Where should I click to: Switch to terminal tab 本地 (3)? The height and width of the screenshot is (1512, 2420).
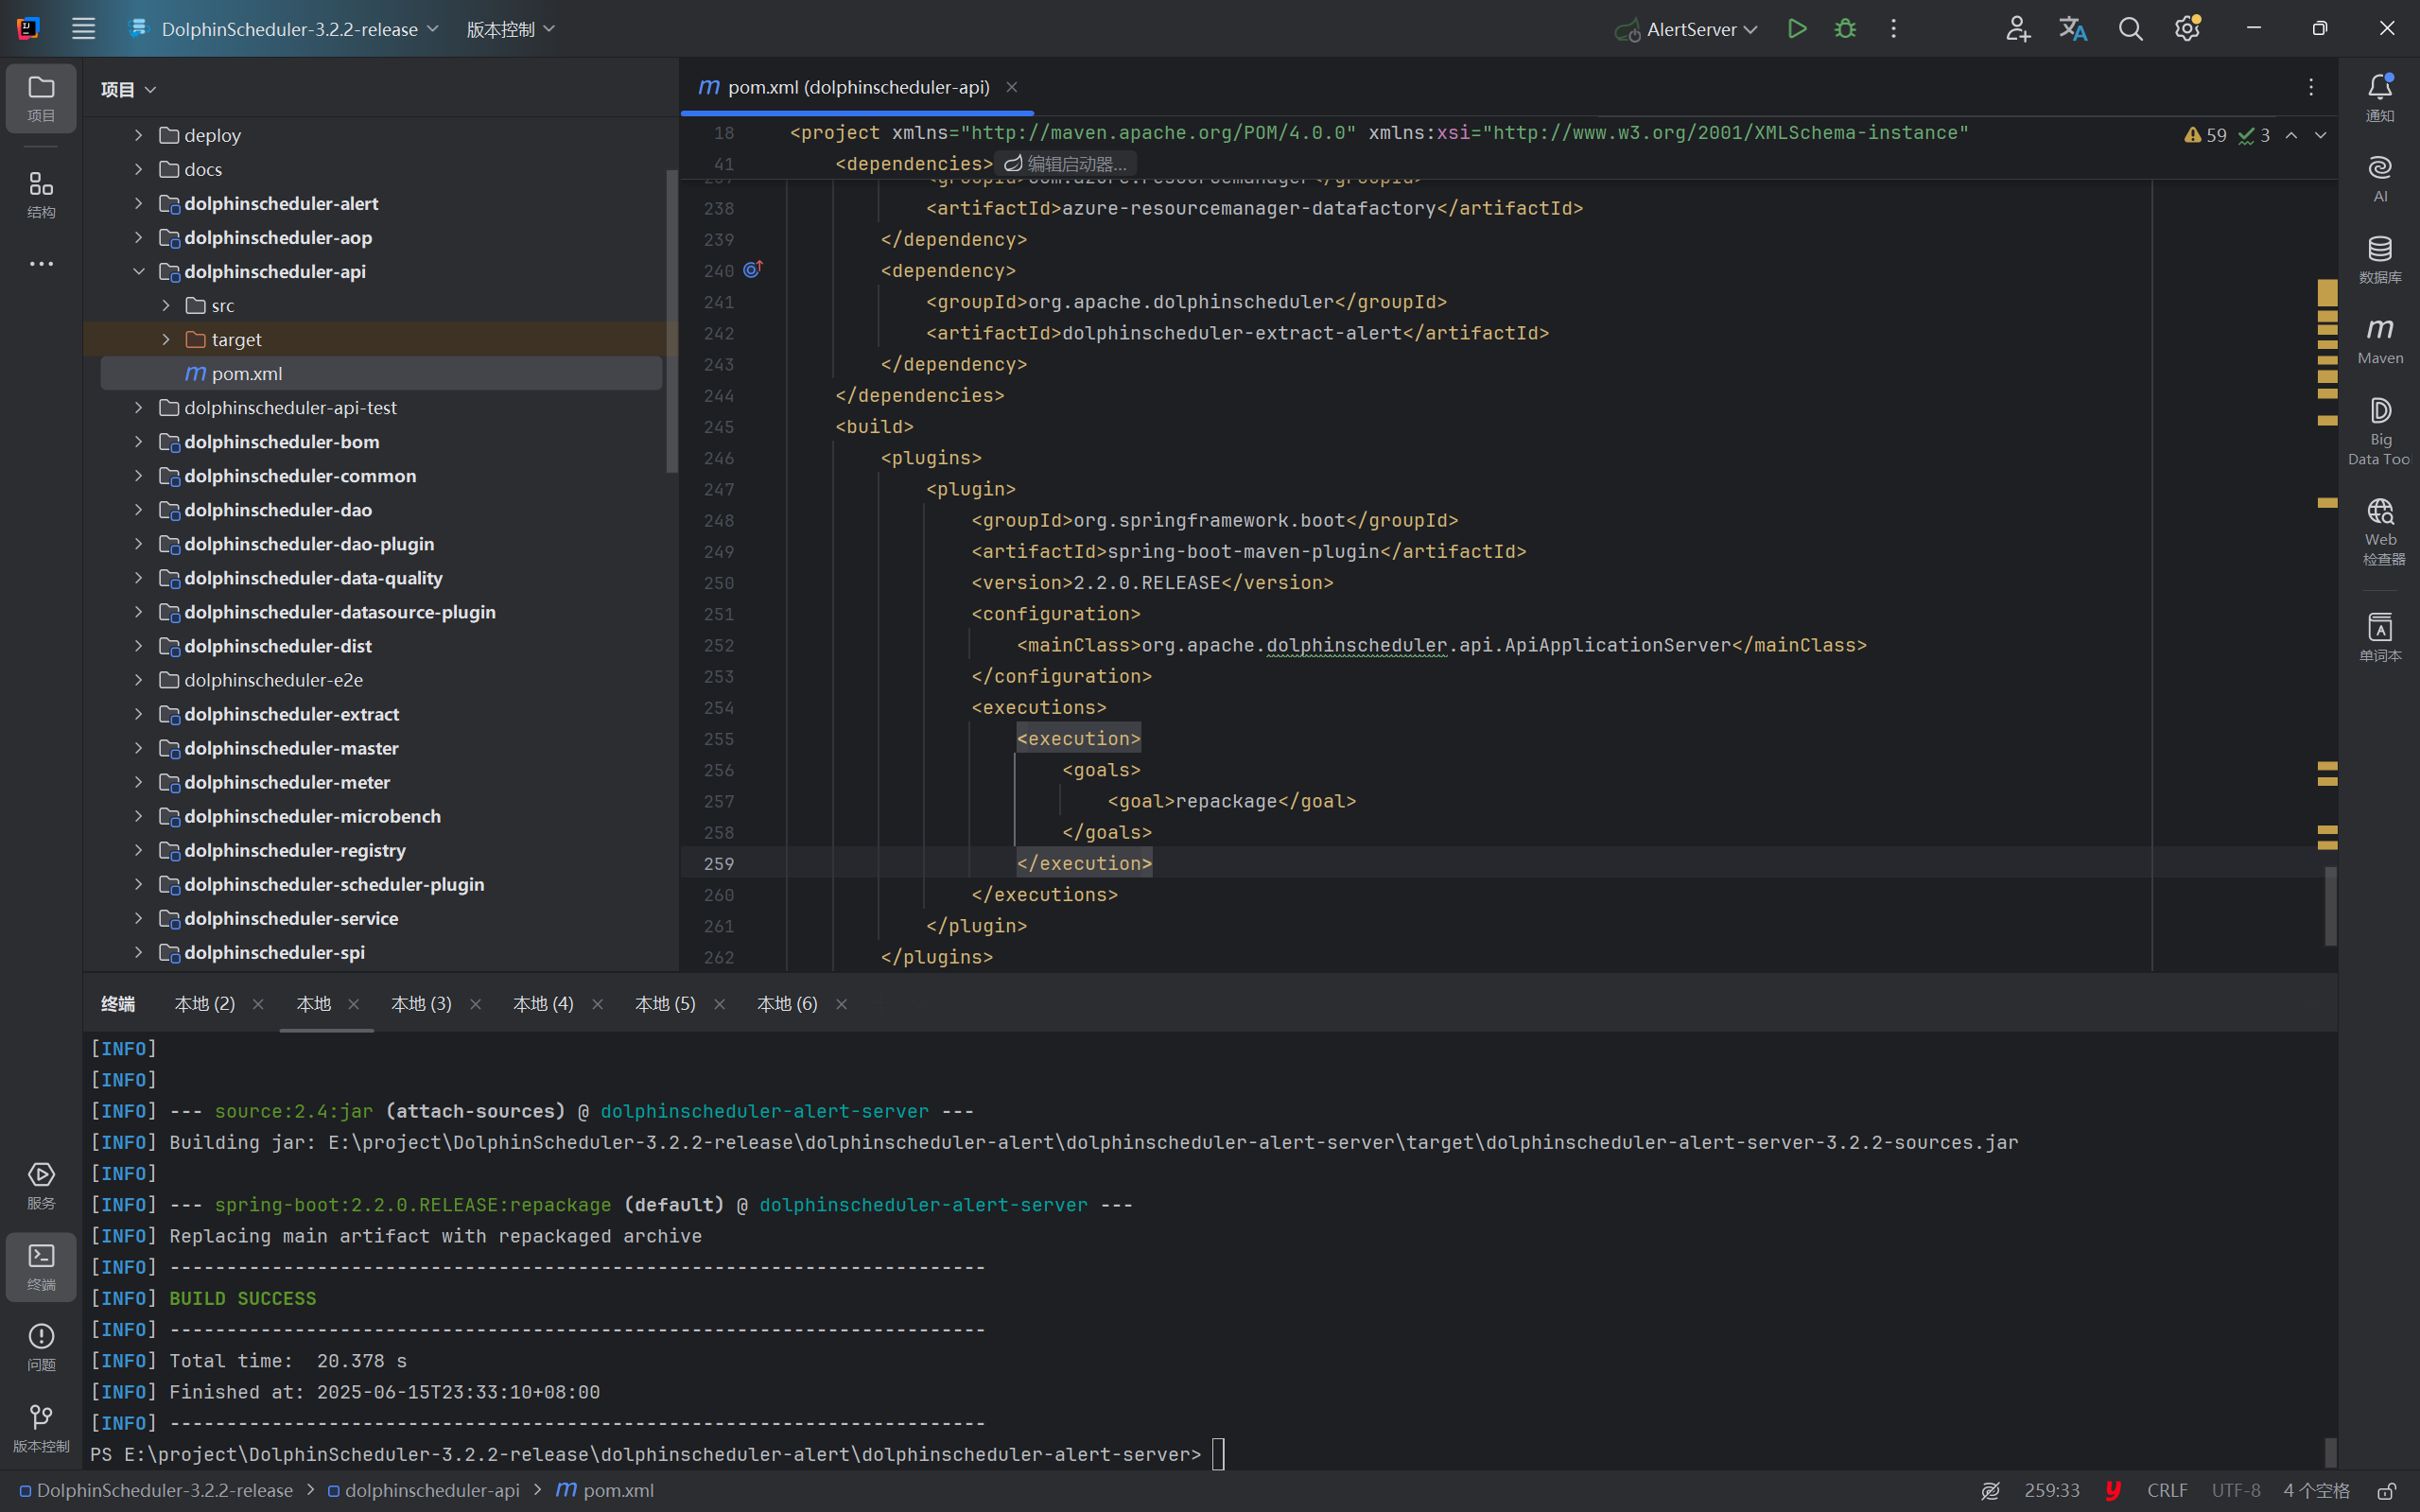[x=421, y=1003]
